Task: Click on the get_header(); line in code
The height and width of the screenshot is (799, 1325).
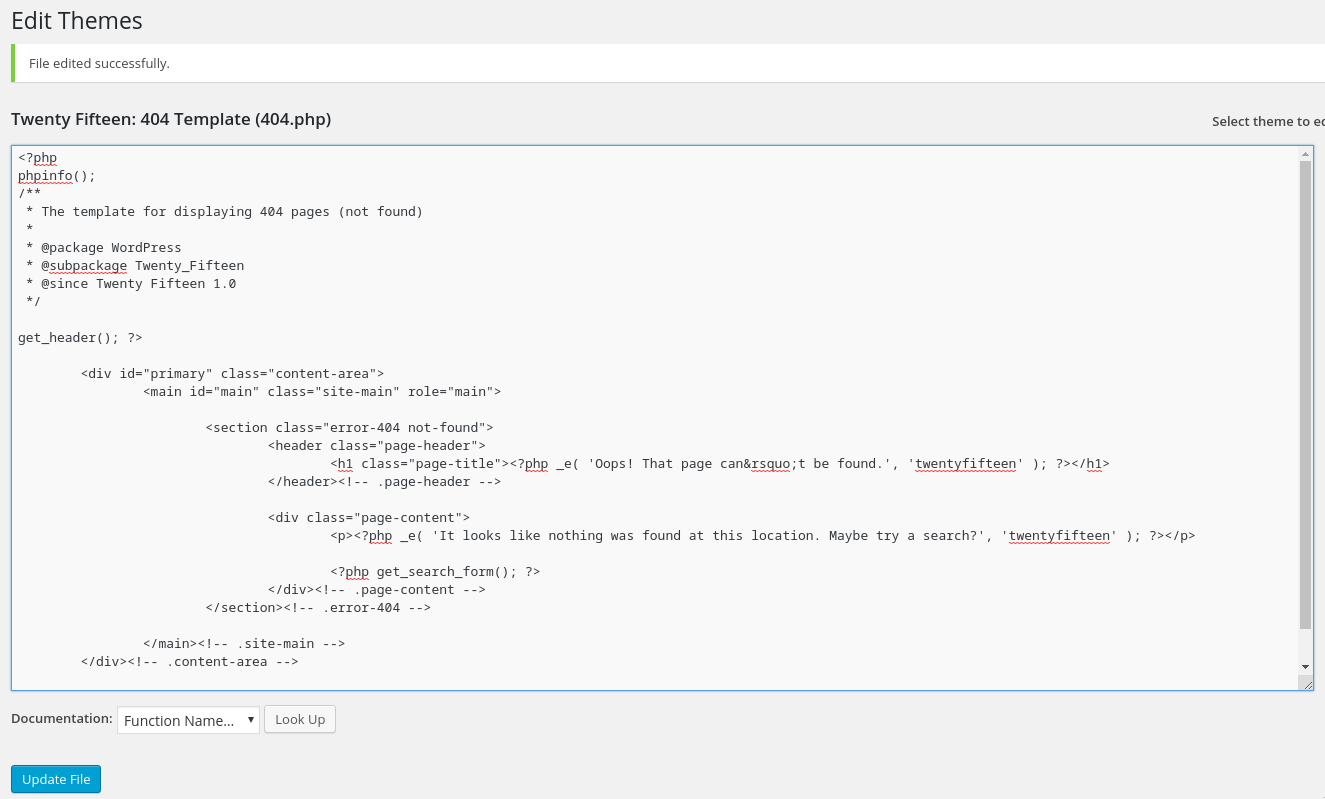Action: tap(80, 338)
